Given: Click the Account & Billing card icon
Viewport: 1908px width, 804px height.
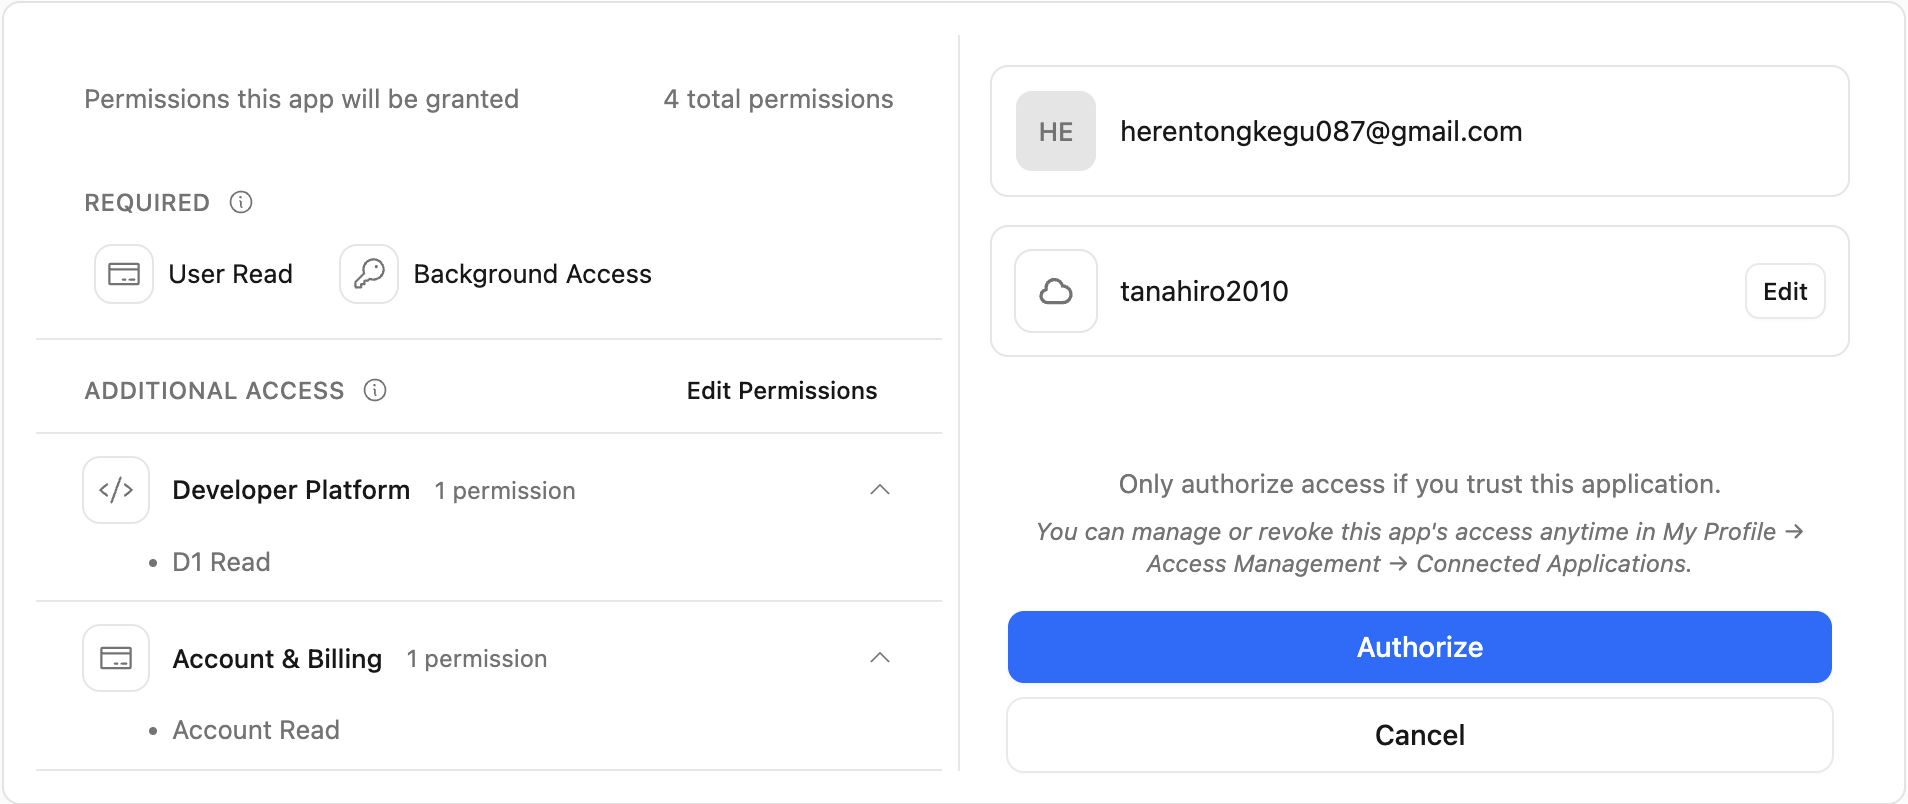Looking at the screenshot, I should pos(116,658).
